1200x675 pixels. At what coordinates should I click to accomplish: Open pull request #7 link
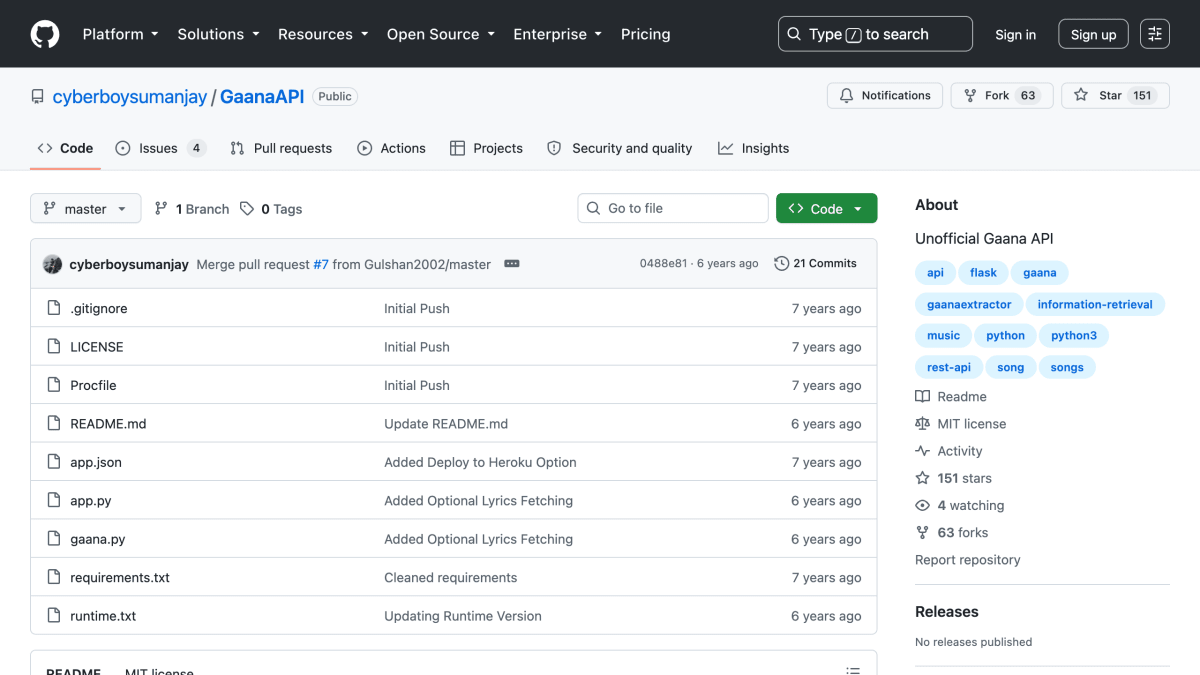click(321, 264)
